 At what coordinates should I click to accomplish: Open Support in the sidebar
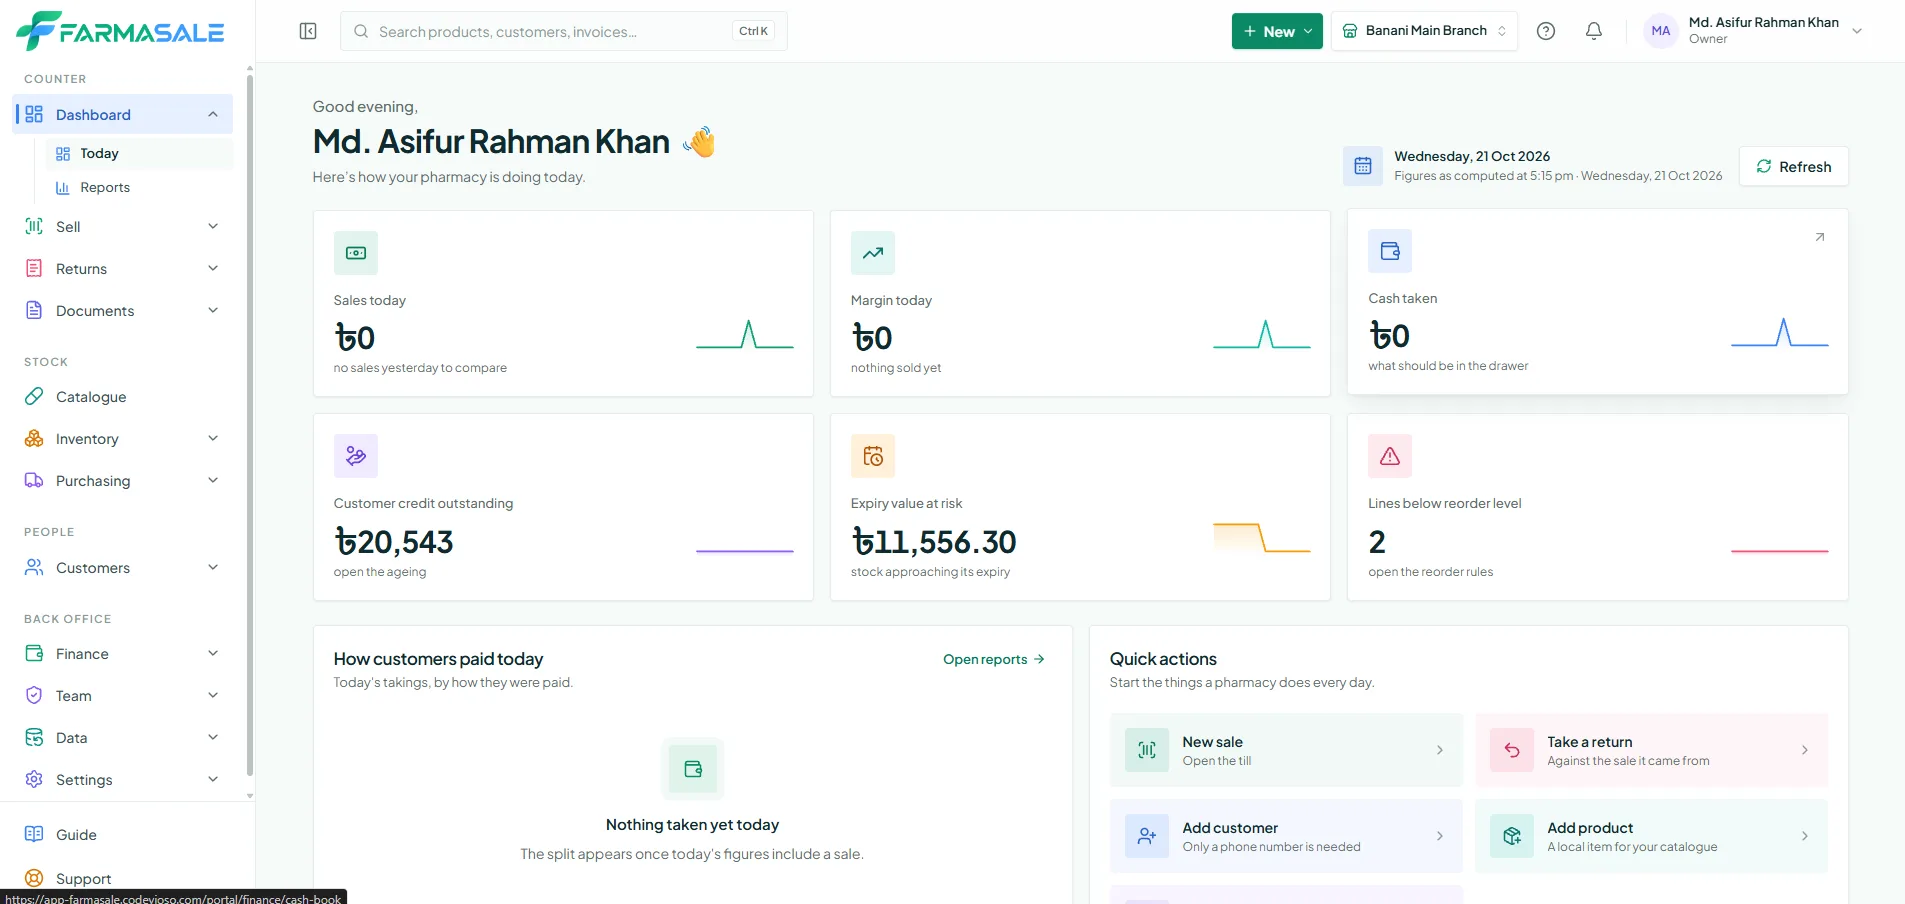124,878
